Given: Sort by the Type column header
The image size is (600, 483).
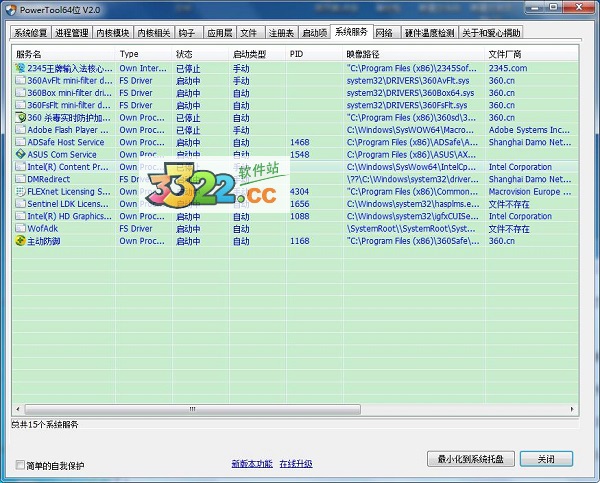Looking at the screenshot, I should (143, 54).
